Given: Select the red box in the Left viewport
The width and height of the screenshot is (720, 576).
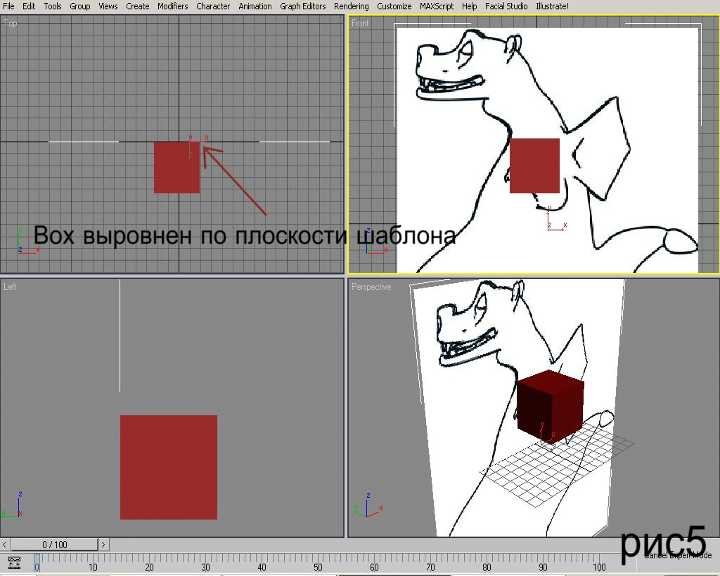Looking at the screenshot, I should [x=168, y=467].
